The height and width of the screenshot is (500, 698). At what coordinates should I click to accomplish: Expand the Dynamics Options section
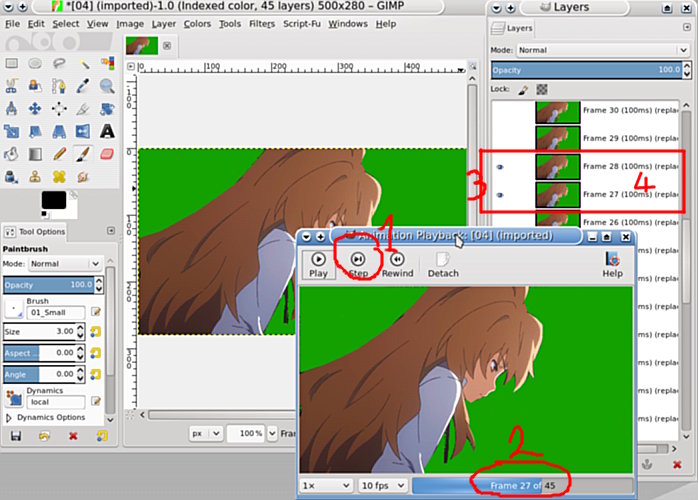pyautogui.click(x=8, y=418)
